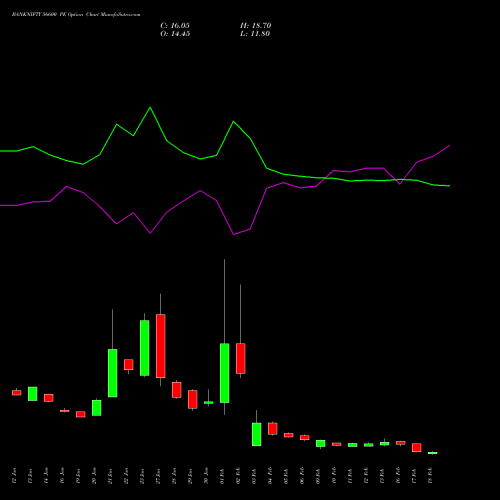The height and width of the screenshot is (500, 500).
Task: Click the 03 Feb date label
Action: point(254,476)
